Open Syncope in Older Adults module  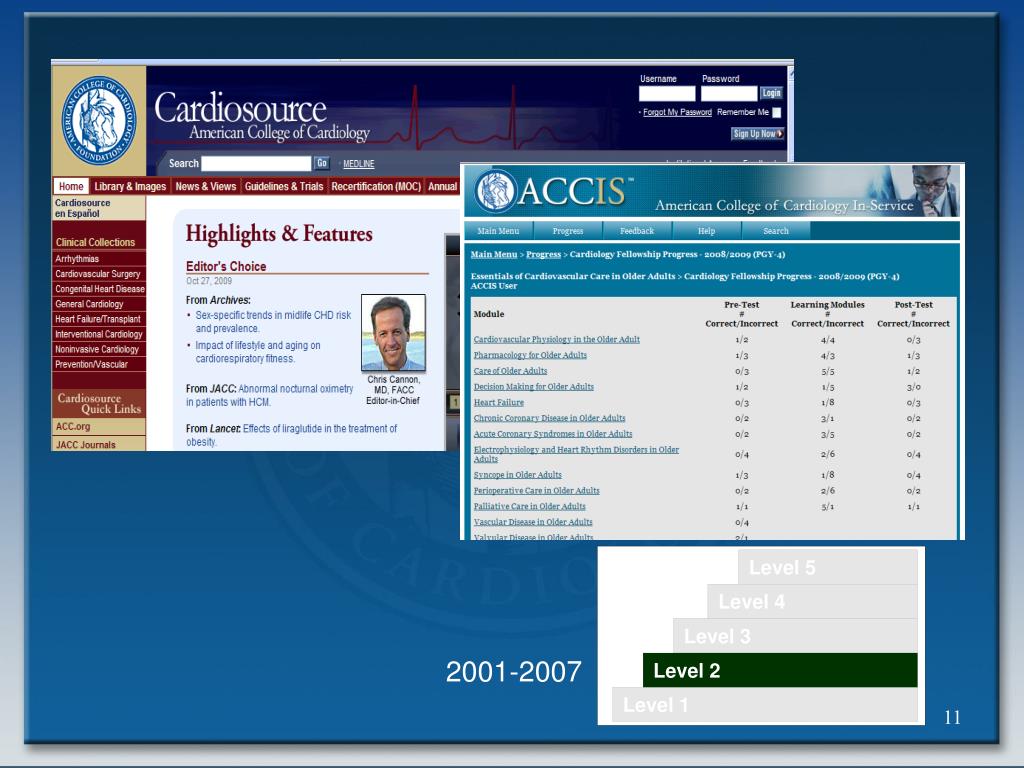click(x=517, y=475)
